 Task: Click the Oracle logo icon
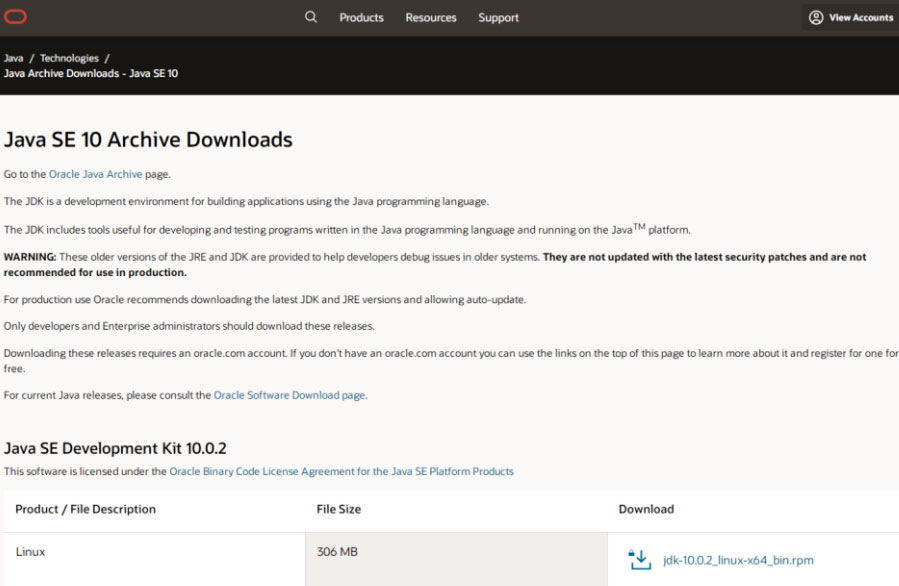(16, 17)
